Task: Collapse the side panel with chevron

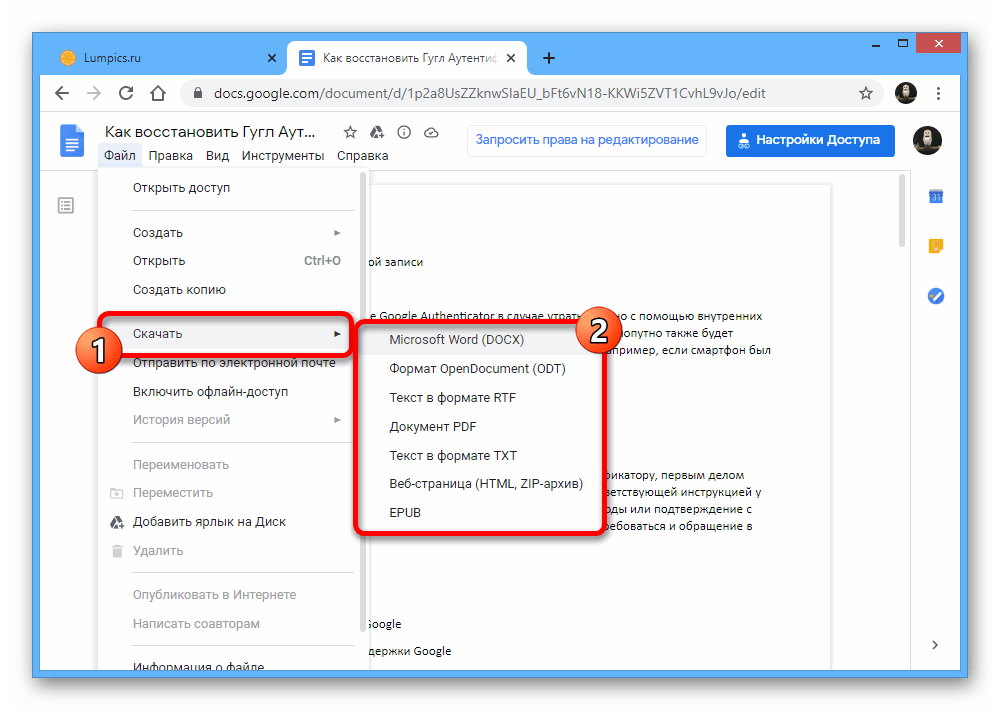Action: tap(936, 645)
